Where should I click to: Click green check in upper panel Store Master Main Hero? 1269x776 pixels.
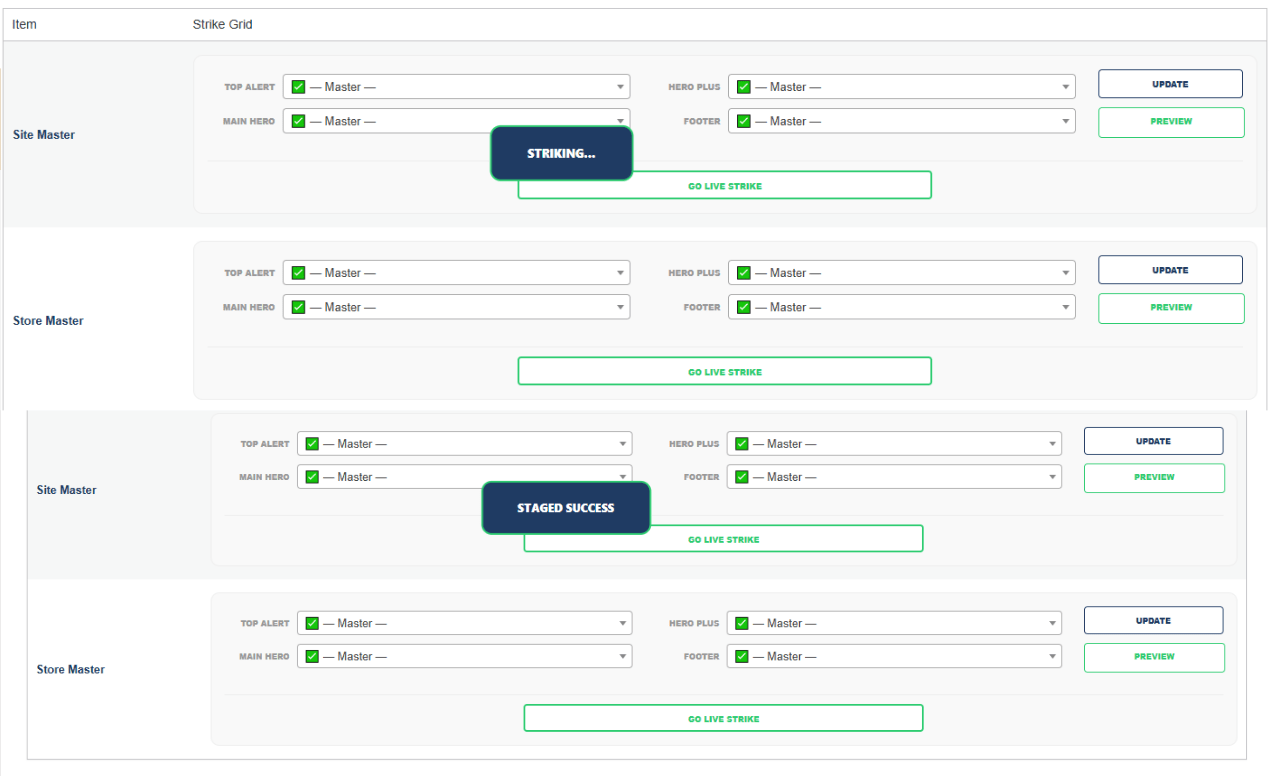pos(298,307)
